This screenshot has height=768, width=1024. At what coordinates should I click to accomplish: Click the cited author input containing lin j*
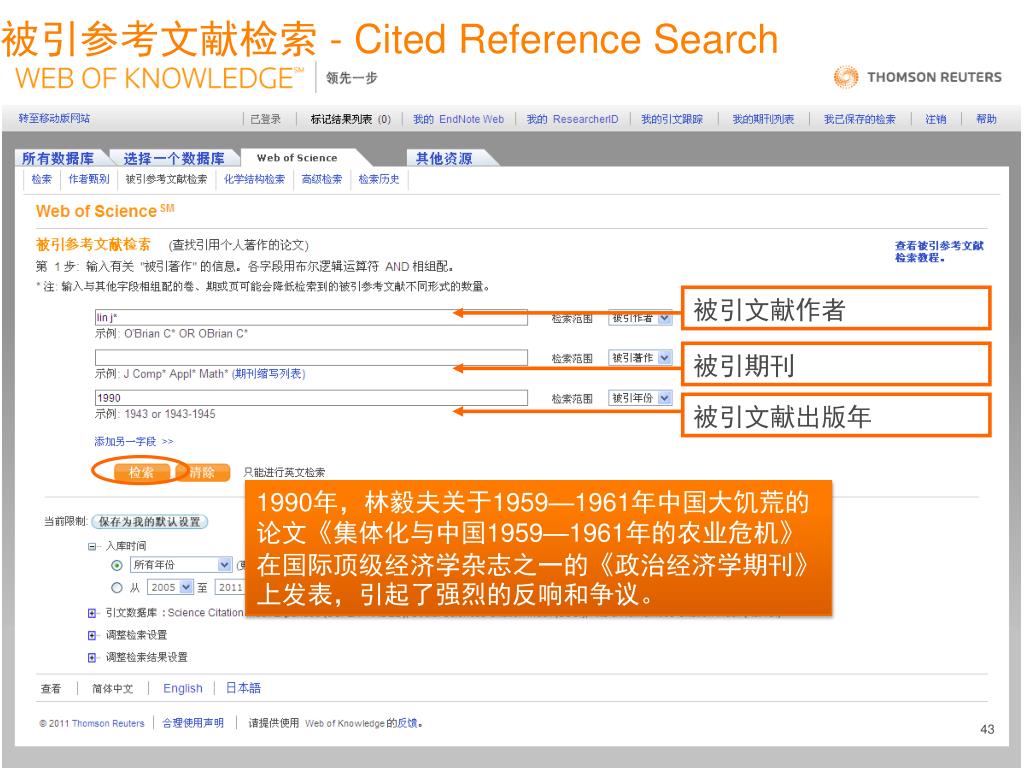(x=311, y=317)
